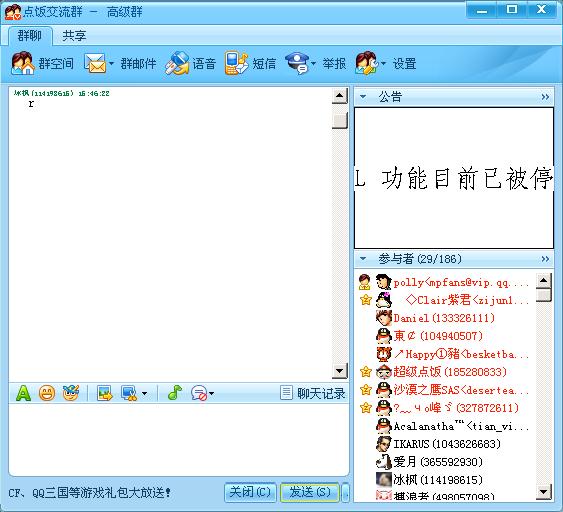Click polly's avatar icon
The height and width of the screenshot is (512, 563).
tap(383, 282)
